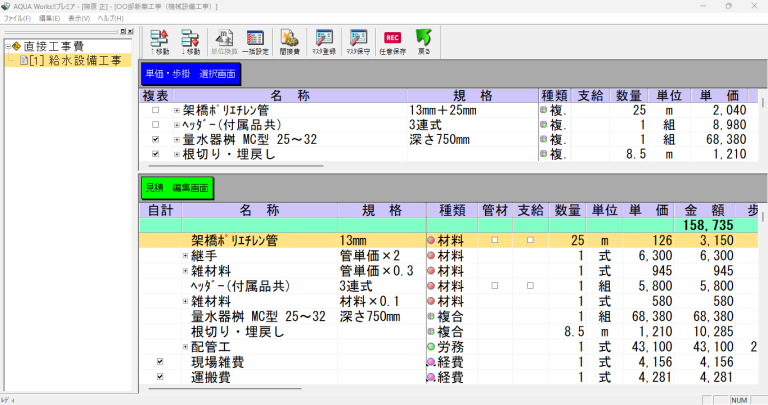Open the ファイル(F) menu

tap(17, 19)
